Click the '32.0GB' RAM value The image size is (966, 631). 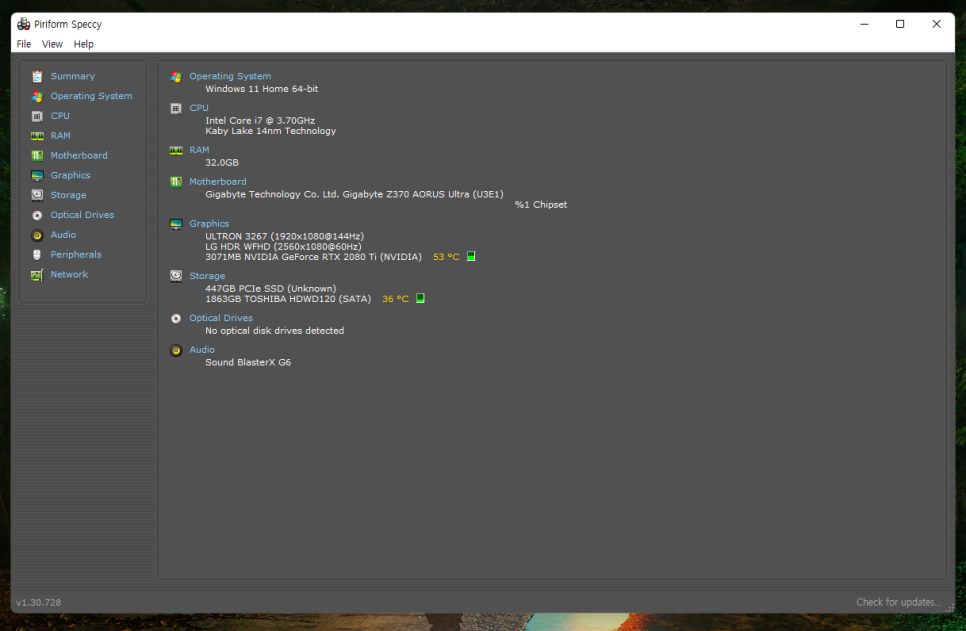222,163
